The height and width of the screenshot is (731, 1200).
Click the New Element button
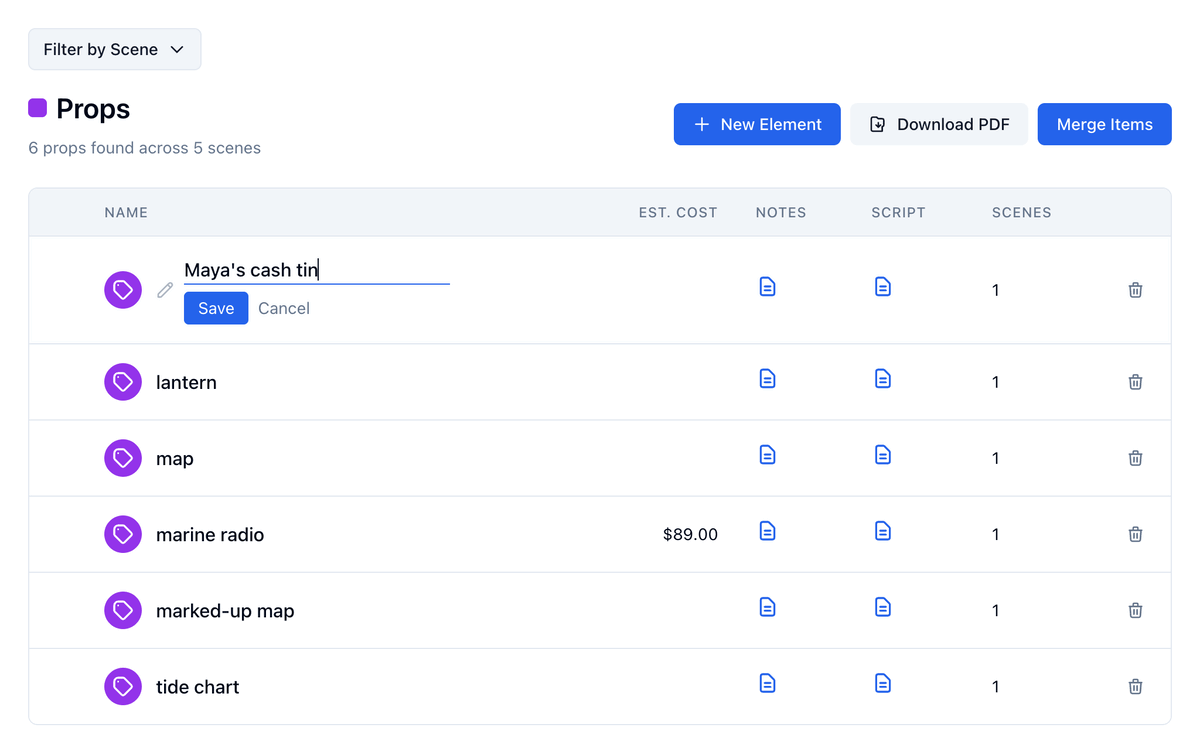tap(757, 124)
